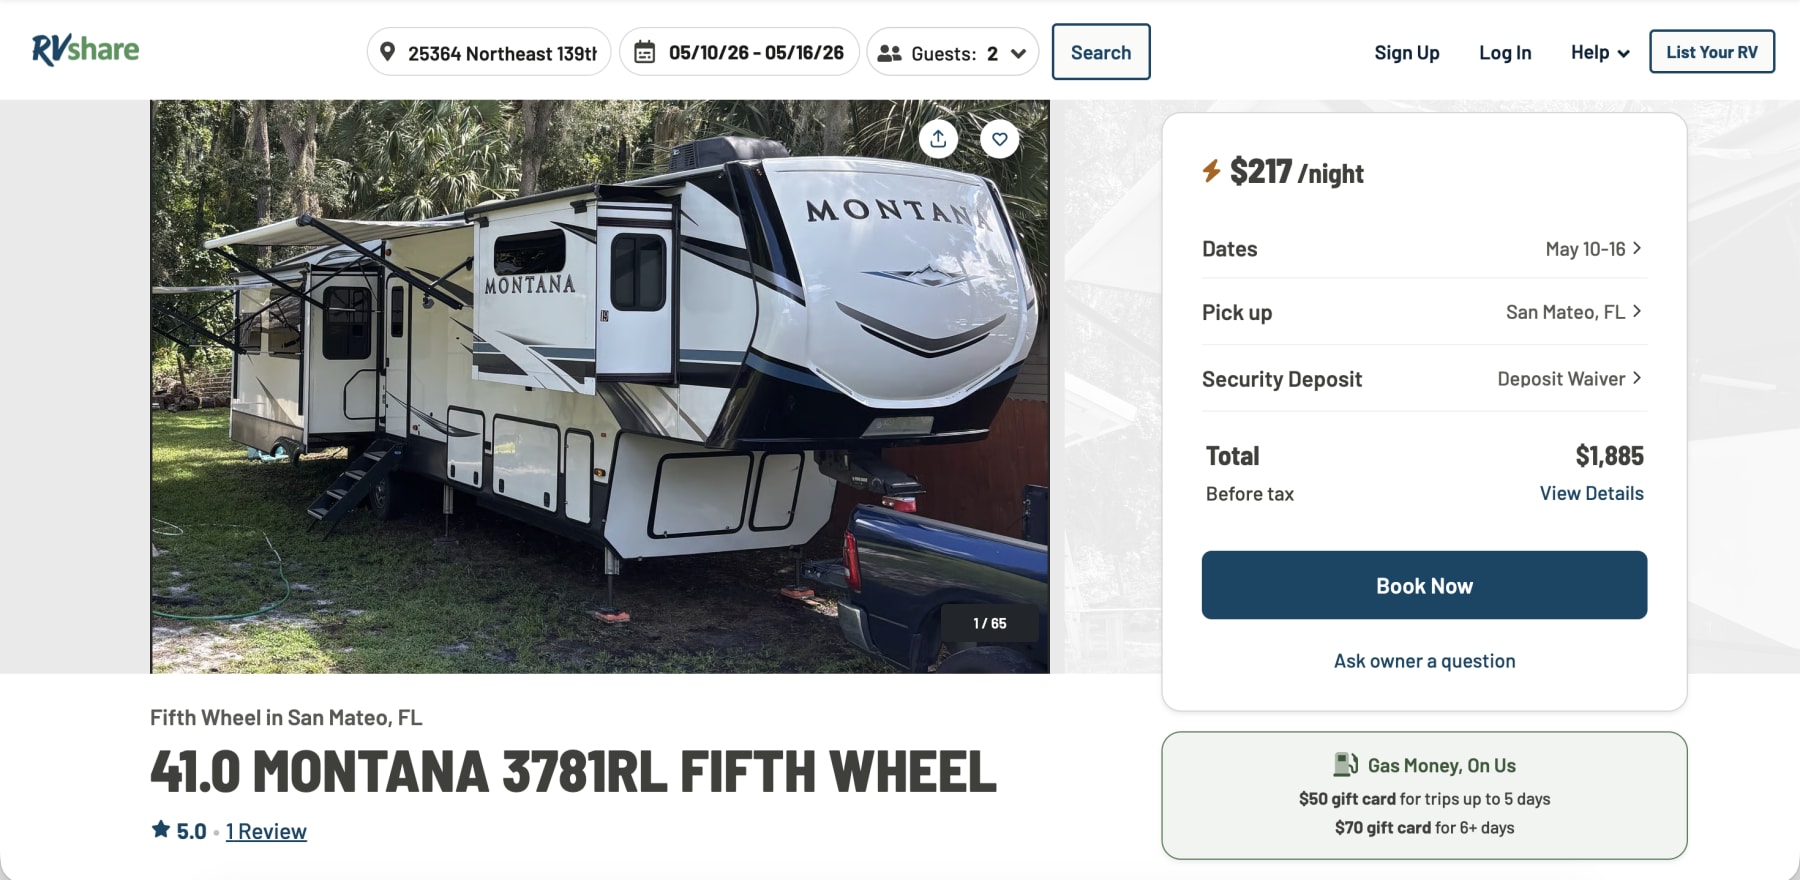The height and width of the screenshot is (880, 1800).
Task: Expand the Dates May 10-16 row
Action: point(1593,249)
